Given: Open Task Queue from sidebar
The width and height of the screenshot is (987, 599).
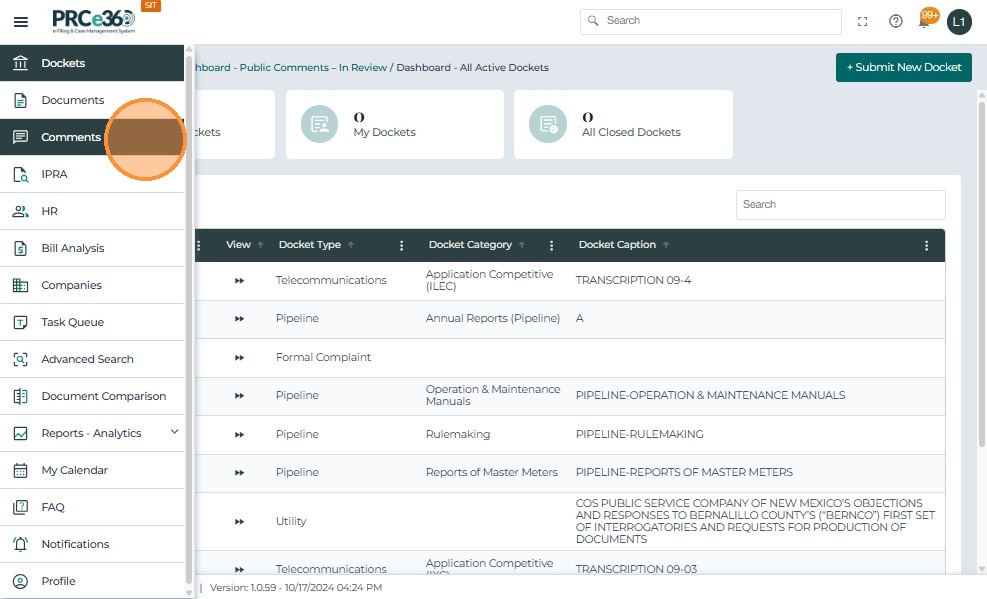Looking at the screenshot, I should [72, 322].
